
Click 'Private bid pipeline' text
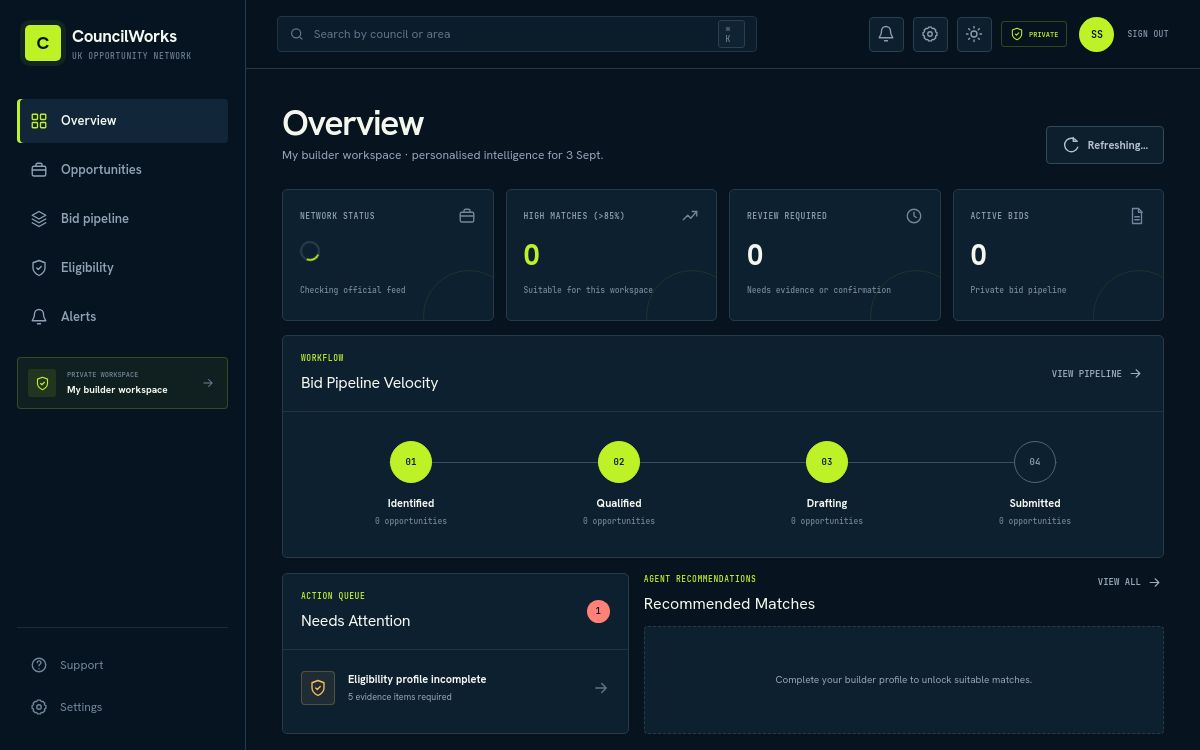click(x=1018, y=290)
